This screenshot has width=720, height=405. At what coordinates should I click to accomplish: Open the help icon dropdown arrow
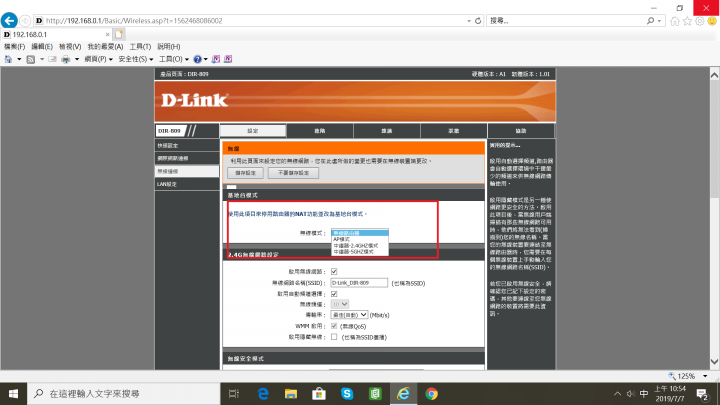click(205, 59)
